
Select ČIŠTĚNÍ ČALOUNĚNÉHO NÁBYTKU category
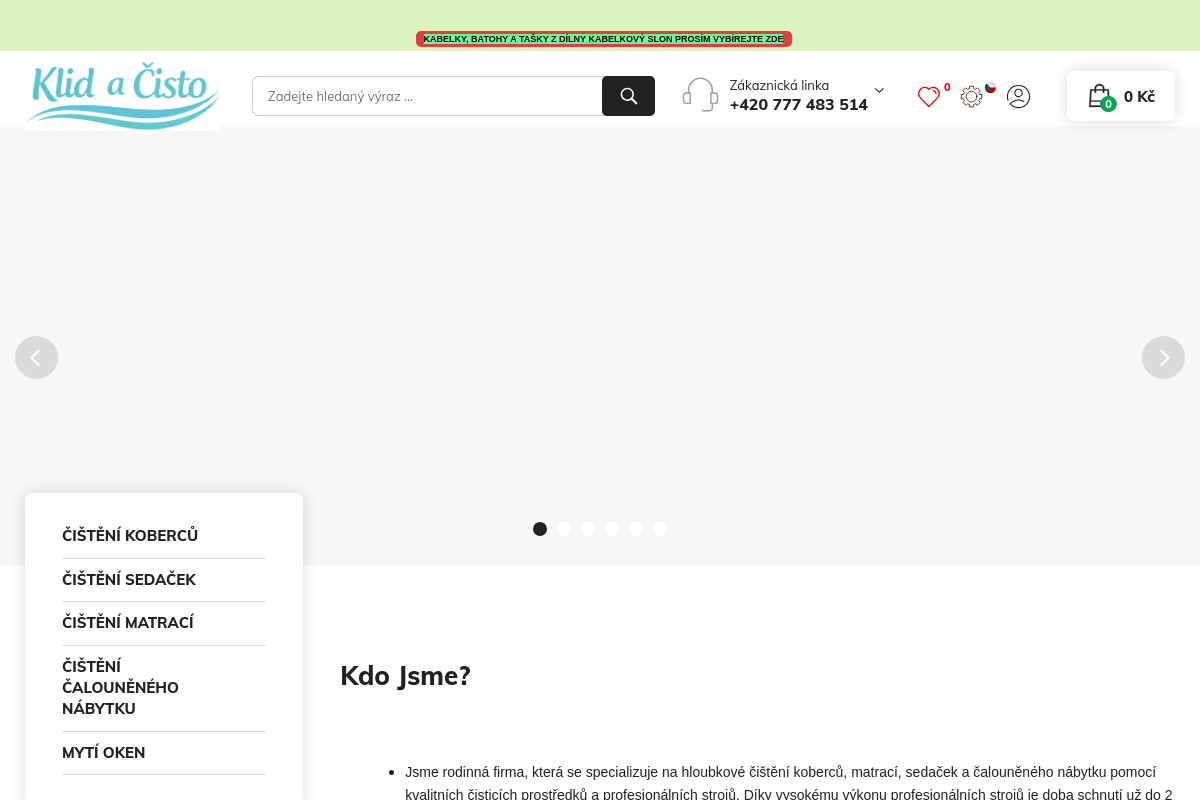coord(120,687)
